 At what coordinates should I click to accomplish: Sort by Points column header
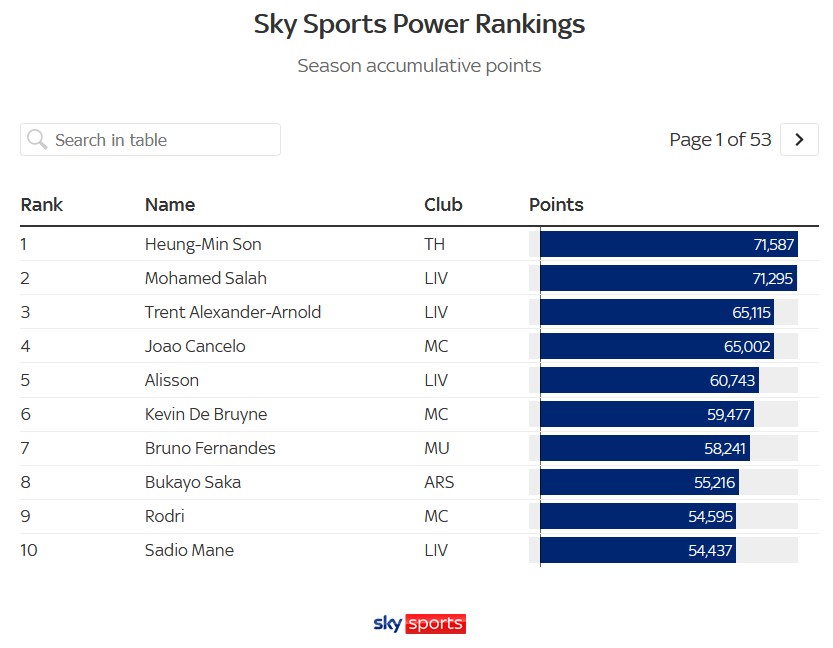tap(556, 205)
